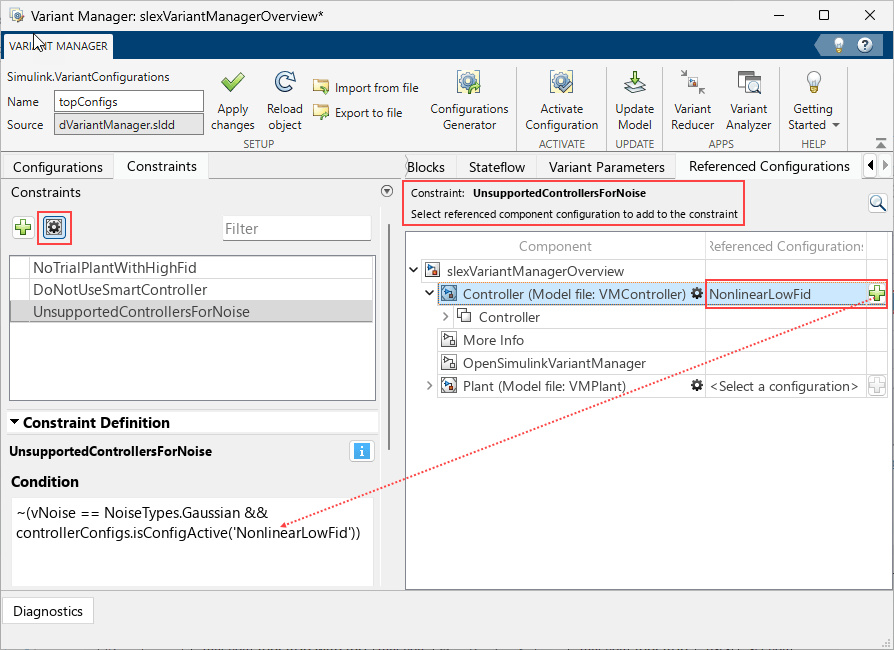Click the lightbulb icon in title strip
The width and height of the screenshot is (894, 650).
point(839,45)
